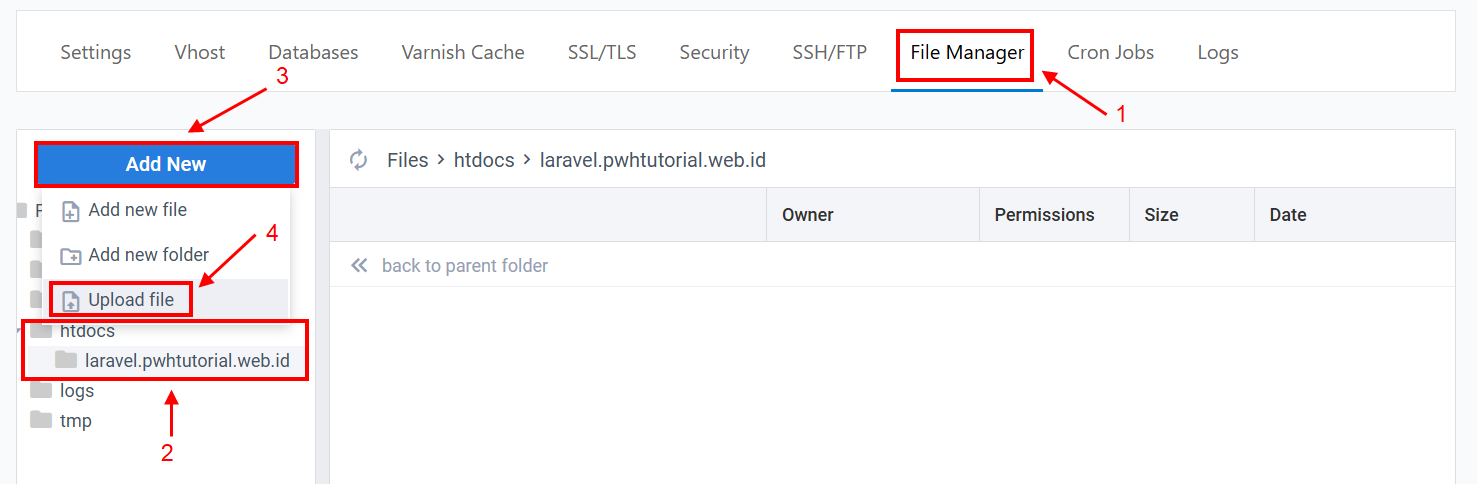Click the Add new file icon

(x=71, y=211)
